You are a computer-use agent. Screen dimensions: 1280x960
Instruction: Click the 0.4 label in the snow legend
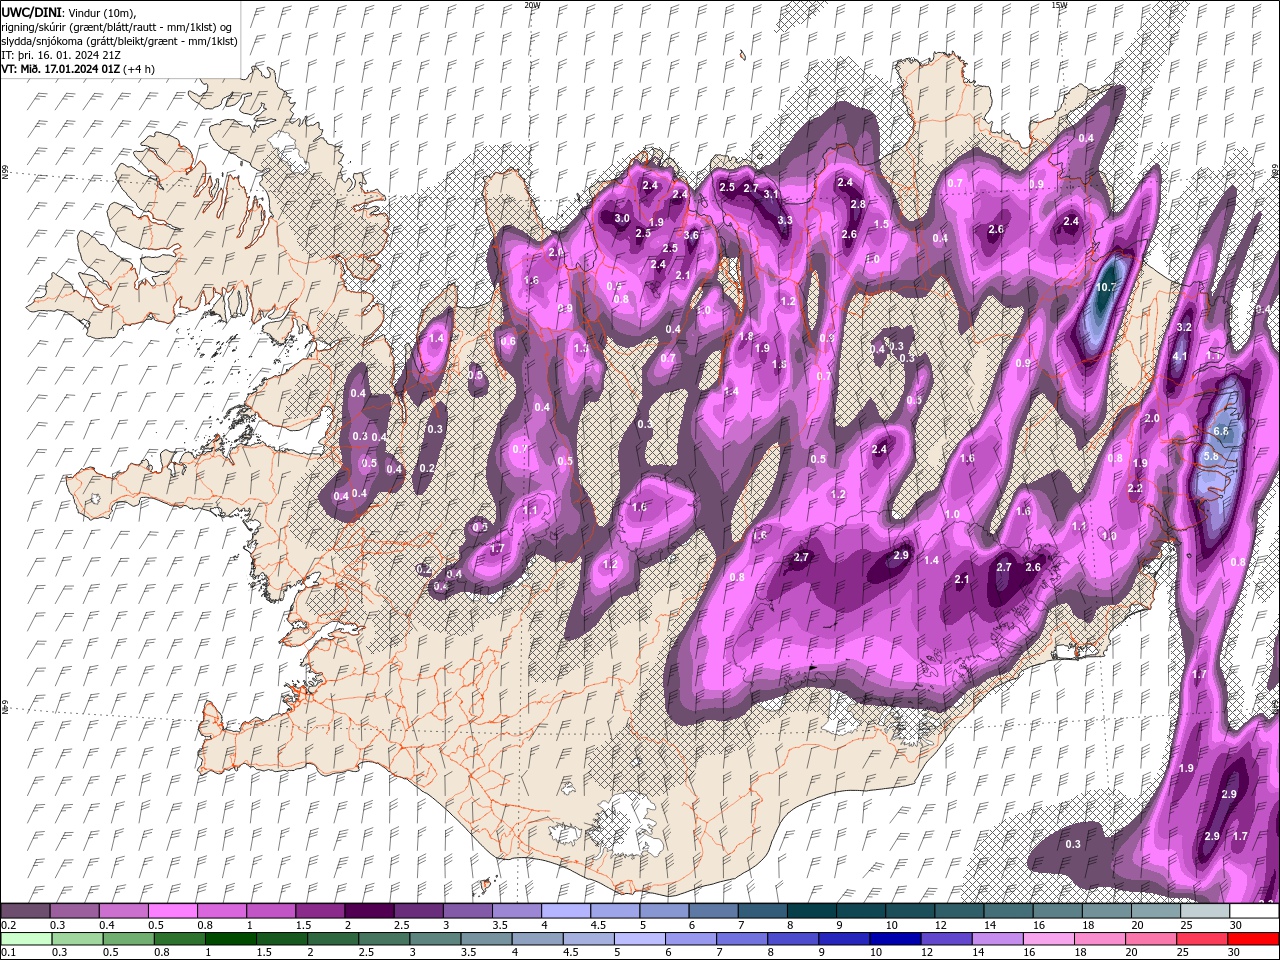tap(105, 925)
